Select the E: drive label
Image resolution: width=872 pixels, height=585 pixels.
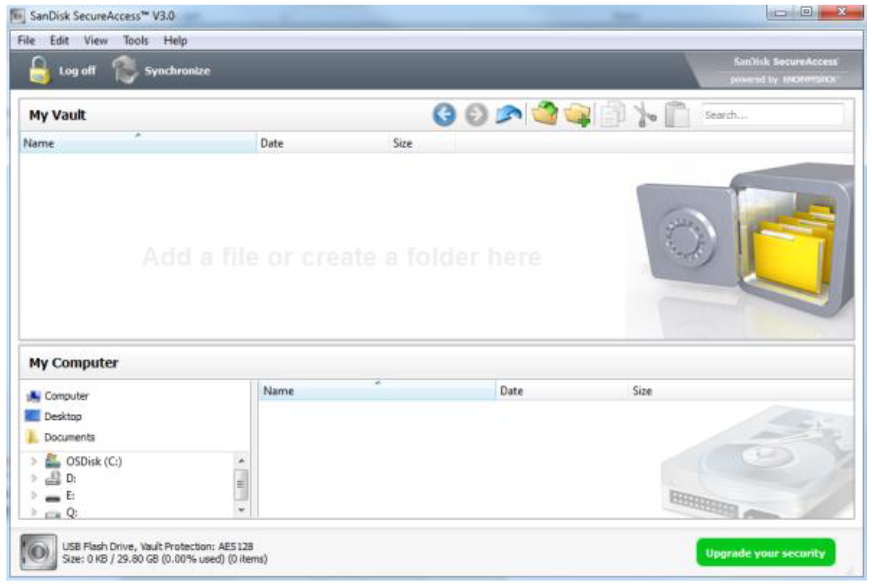(x=70, y=495)
